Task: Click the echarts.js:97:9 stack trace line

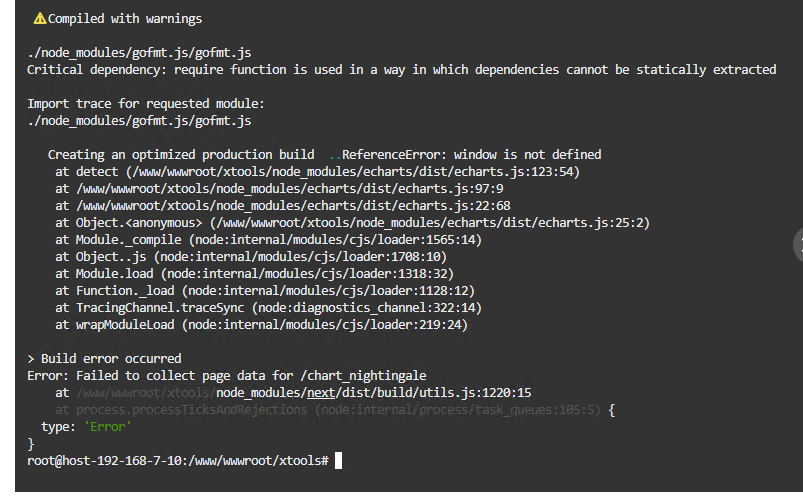Action: (x=279, y=188)
